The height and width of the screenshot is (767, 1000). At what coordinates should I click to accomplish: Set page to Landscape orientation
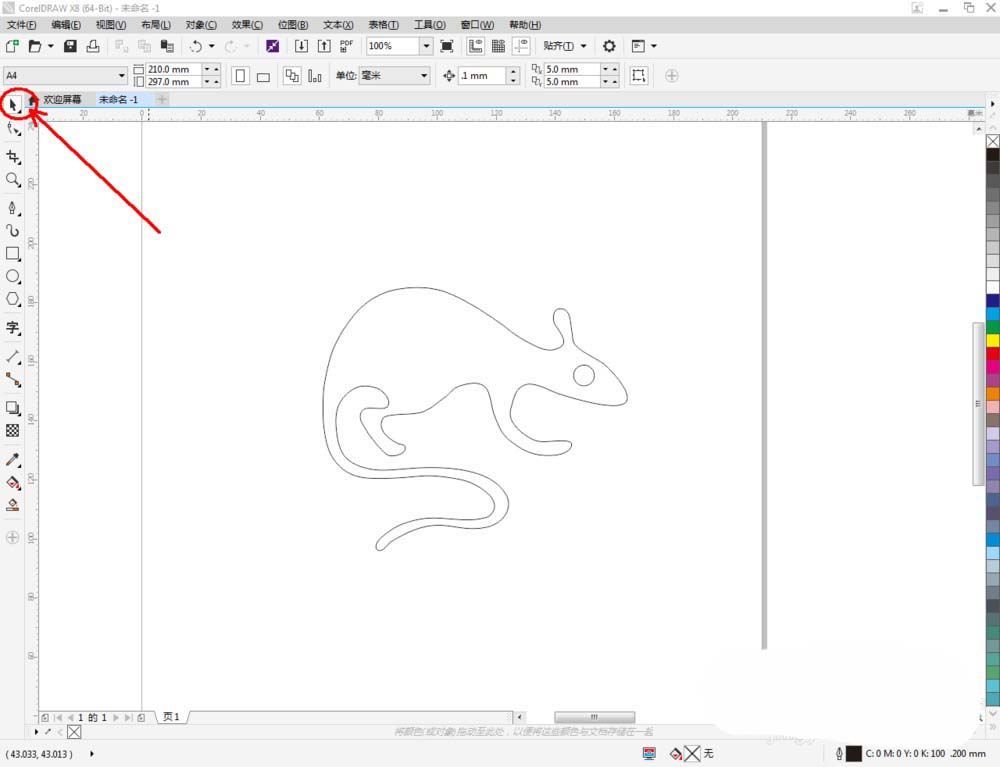(263, 76)
